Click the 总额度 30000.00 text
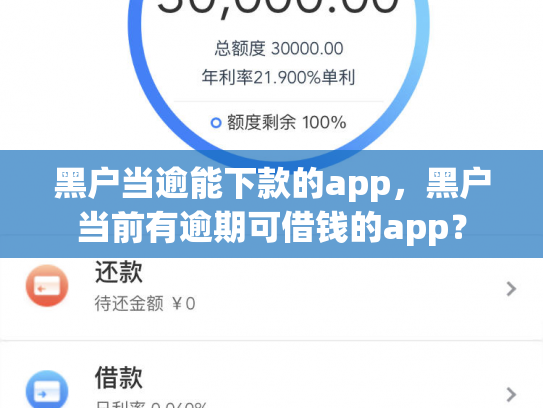Viewport: 543px width, 408px height. [279, 48]
